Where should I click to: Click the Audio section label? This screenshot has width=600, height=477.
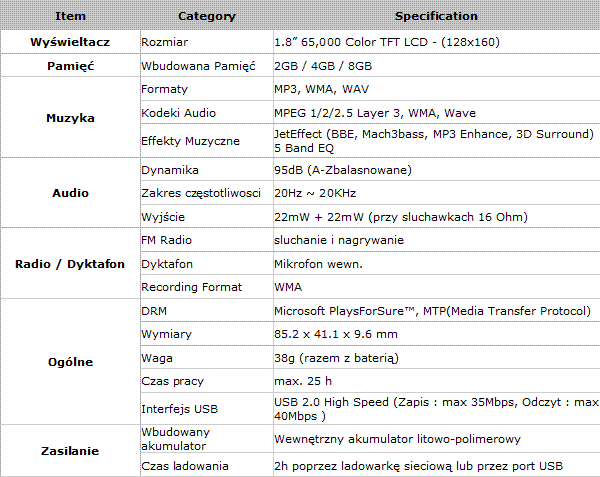click(x=70, y=193)
